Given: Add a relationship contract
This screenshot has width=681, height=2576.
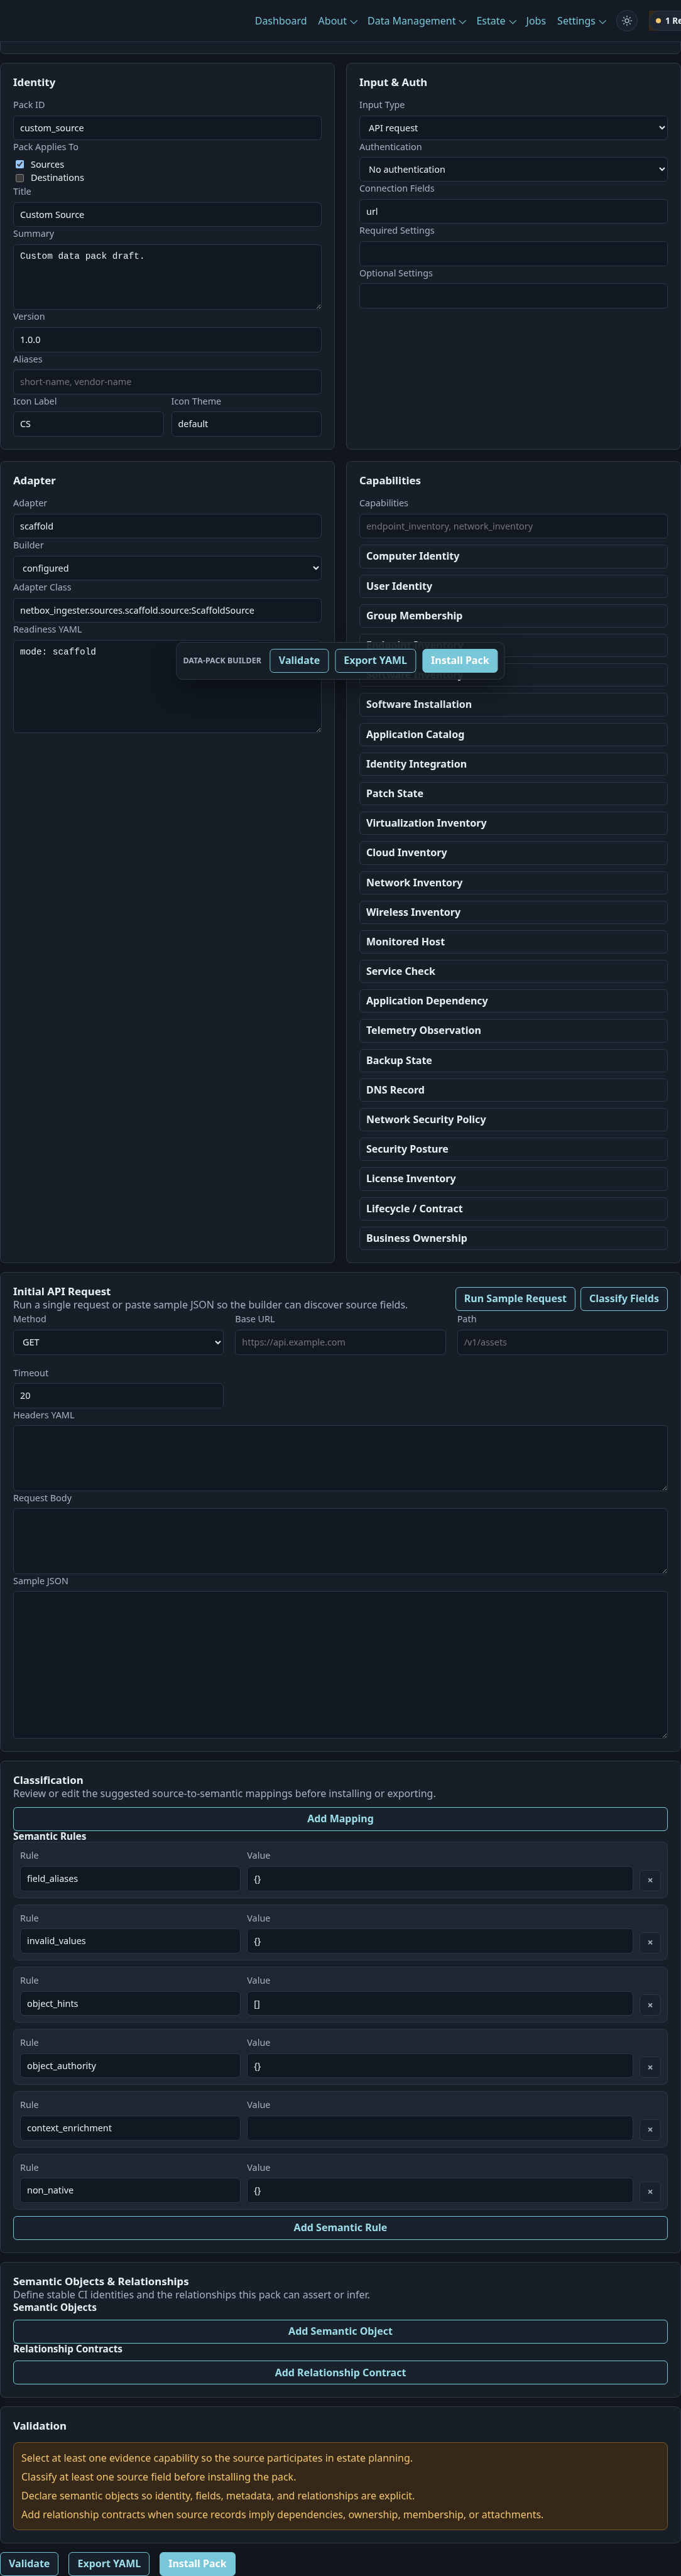Looking at the screenshot, I should [x=340, y=2372].
